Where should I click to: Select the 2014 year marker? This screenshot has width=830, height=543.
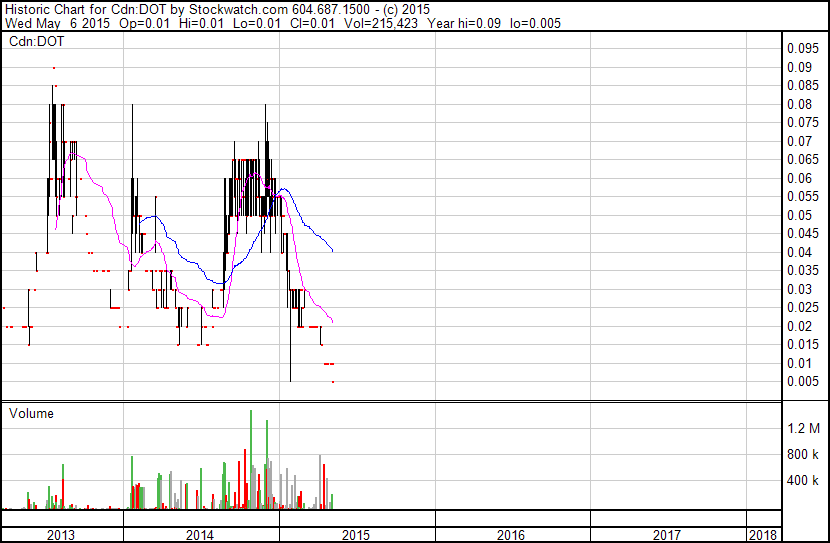click(200, 535)
